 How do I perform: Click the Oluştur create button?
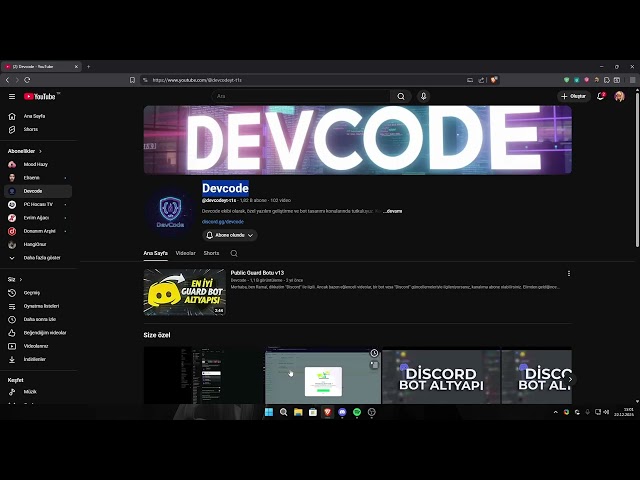click(x=574, y=96)
